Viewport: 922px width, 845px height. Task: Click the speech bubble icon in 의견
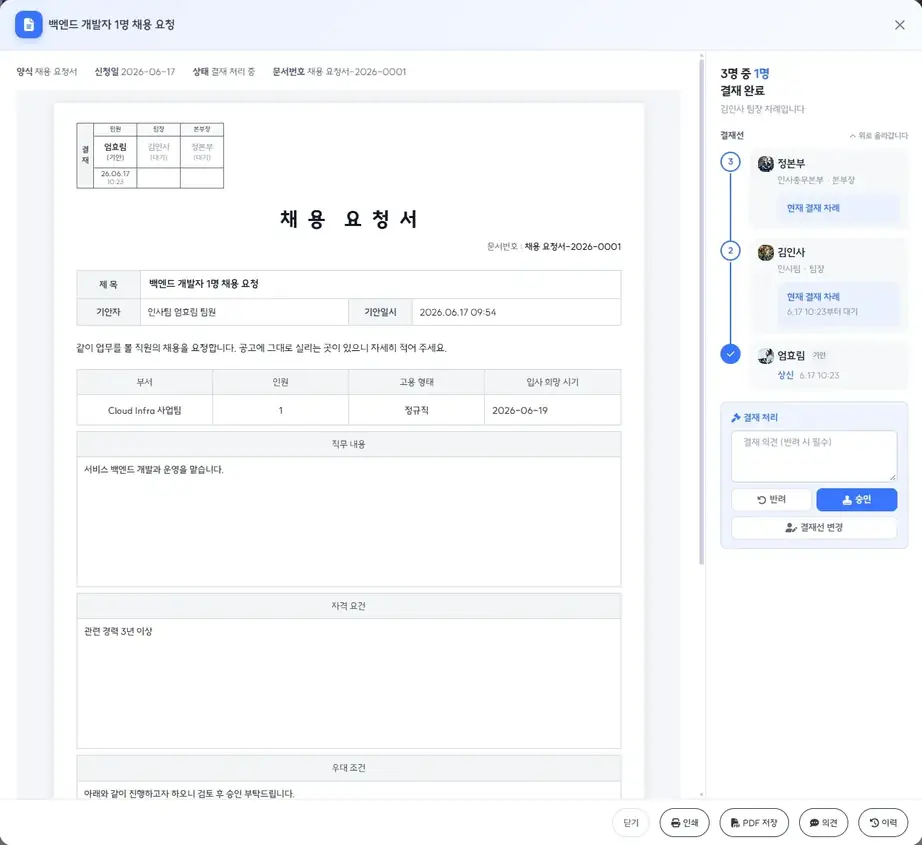point(814,823)
